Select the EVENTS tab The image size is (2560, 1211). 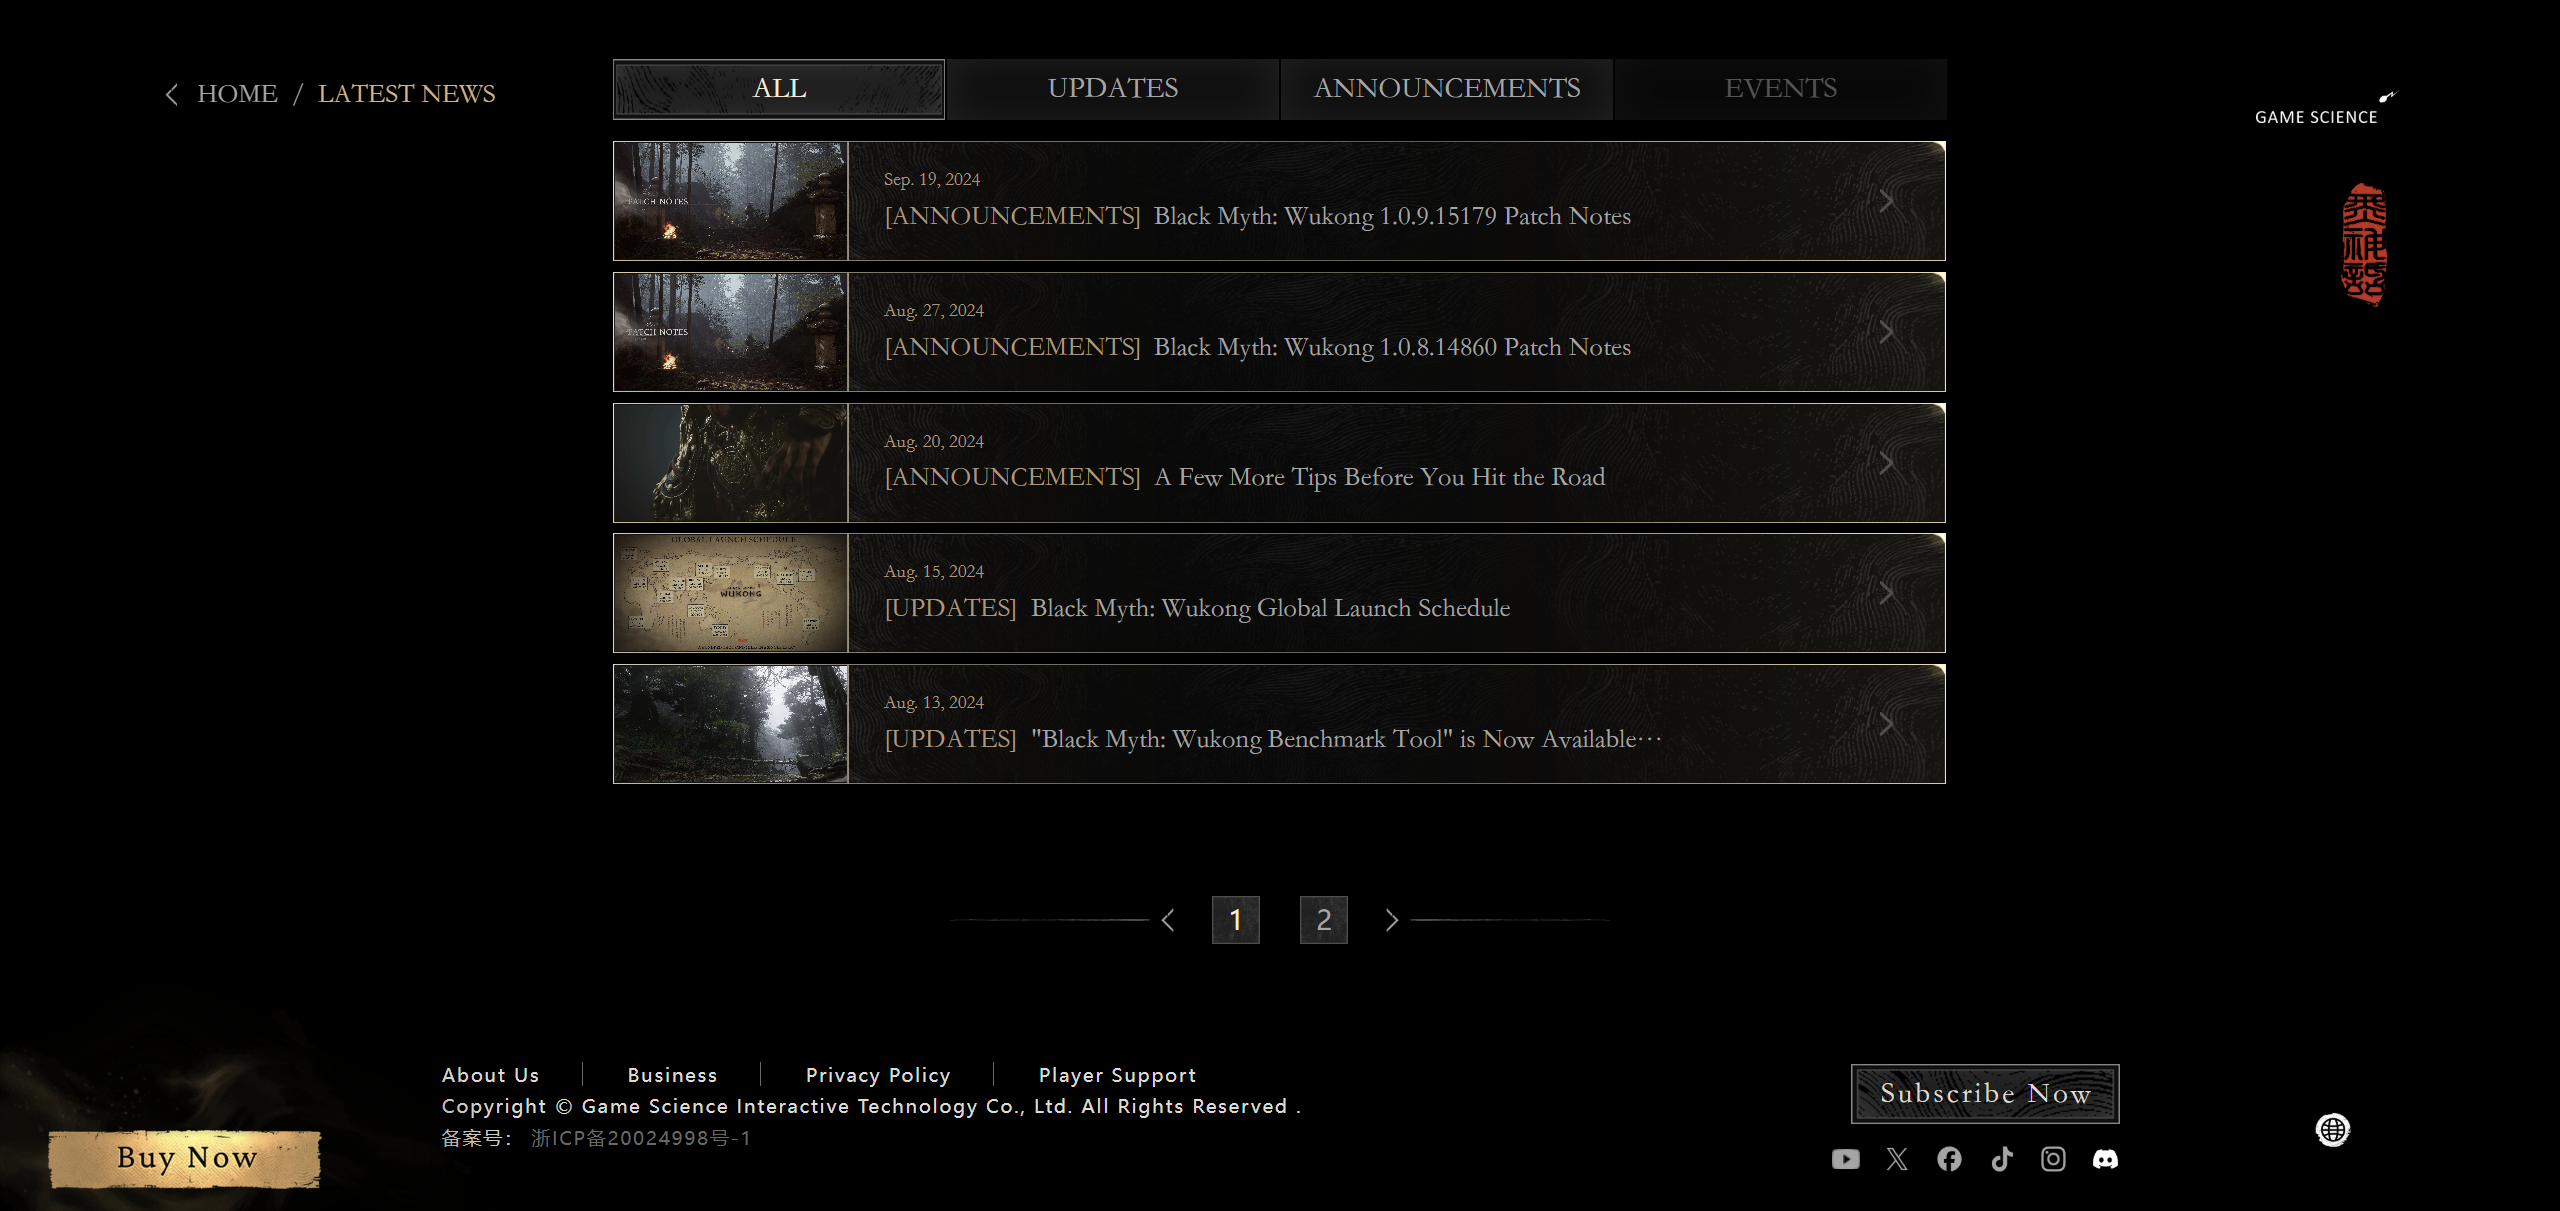tap(1780, 89)
